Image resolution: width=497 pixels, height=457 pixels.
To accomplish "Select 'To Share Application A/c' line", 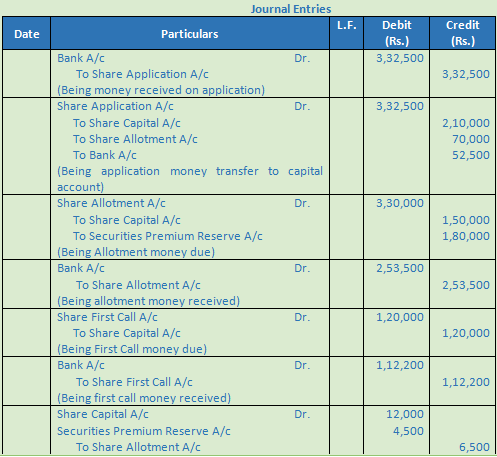I will [142, 74].
